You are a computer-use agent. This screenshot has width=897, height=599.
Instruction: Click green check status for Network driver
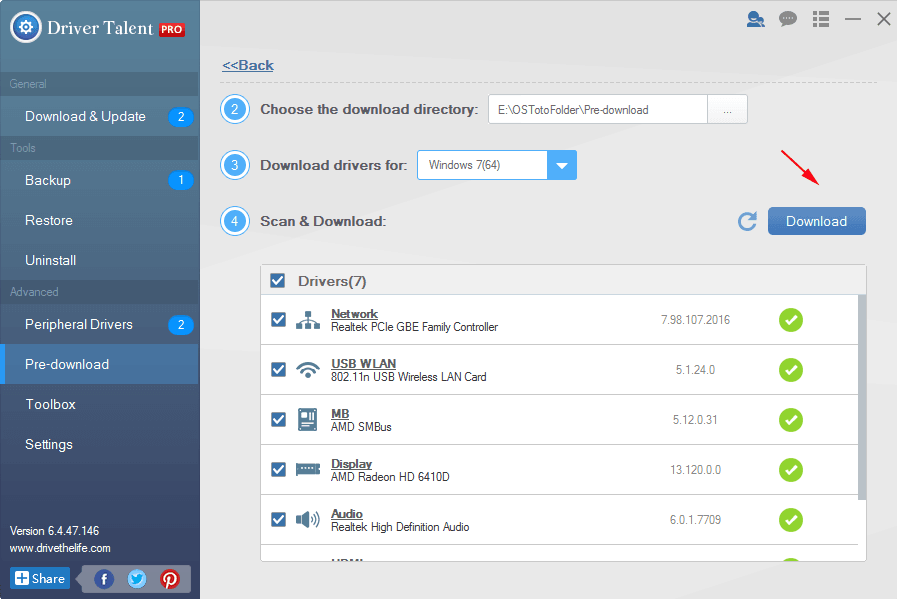click(x=791, y=320)
